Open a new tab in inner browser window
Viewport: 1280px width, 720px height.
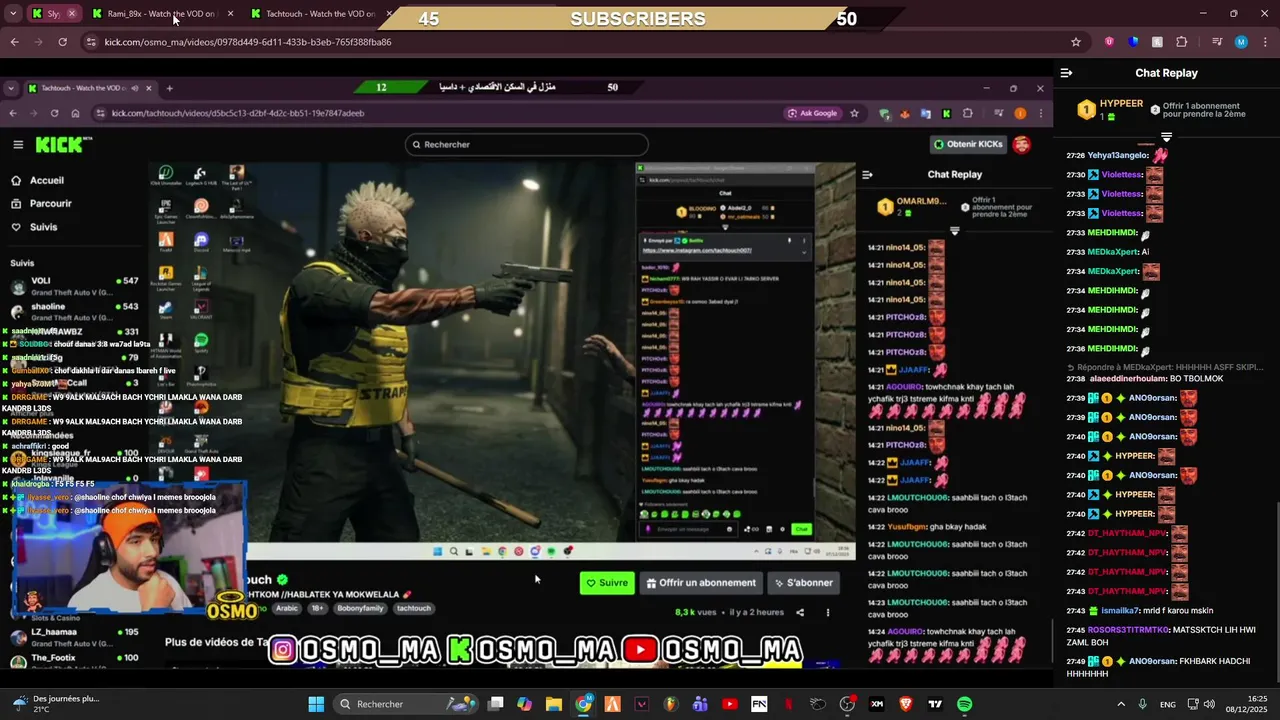[x=169, y=88]
